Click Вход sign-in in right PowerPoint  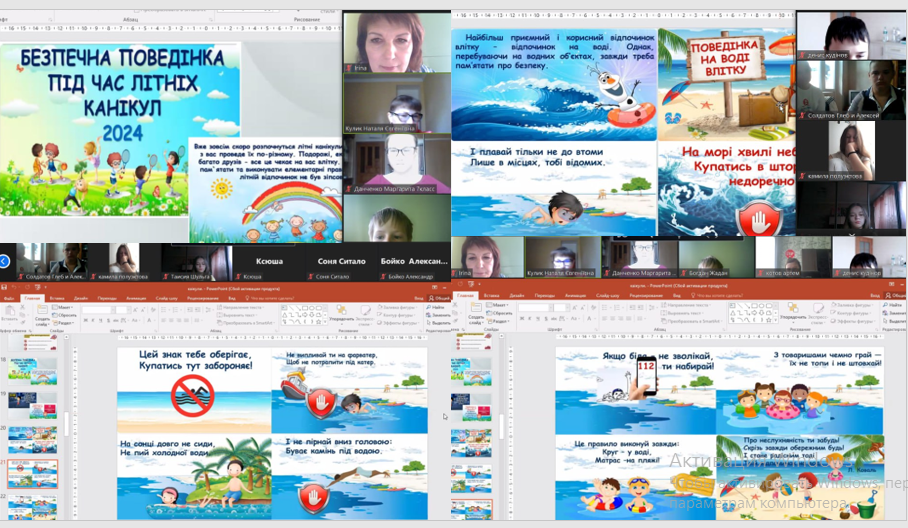pos(876,296)
